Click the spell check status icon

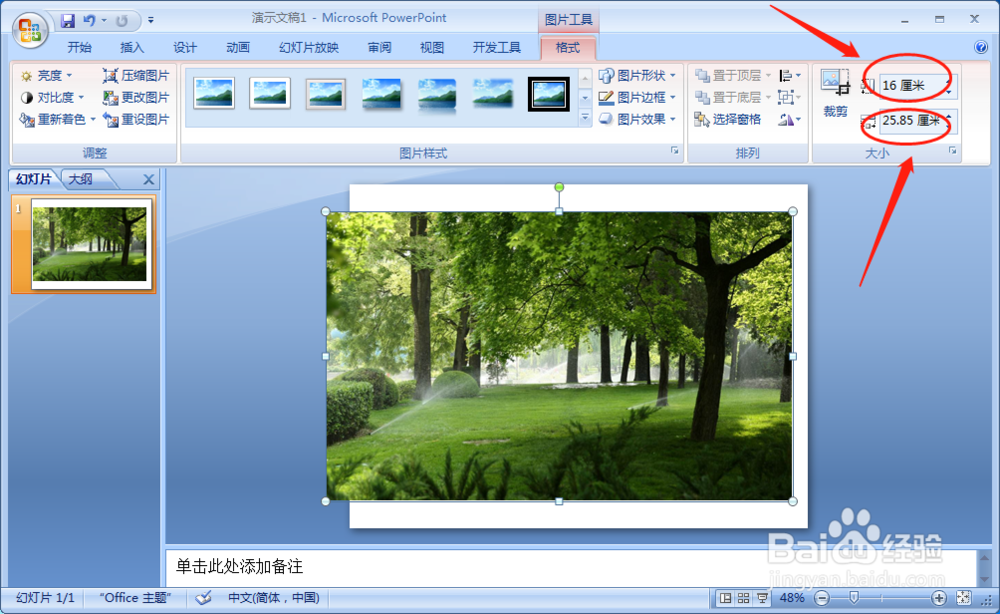click(203, 598)
